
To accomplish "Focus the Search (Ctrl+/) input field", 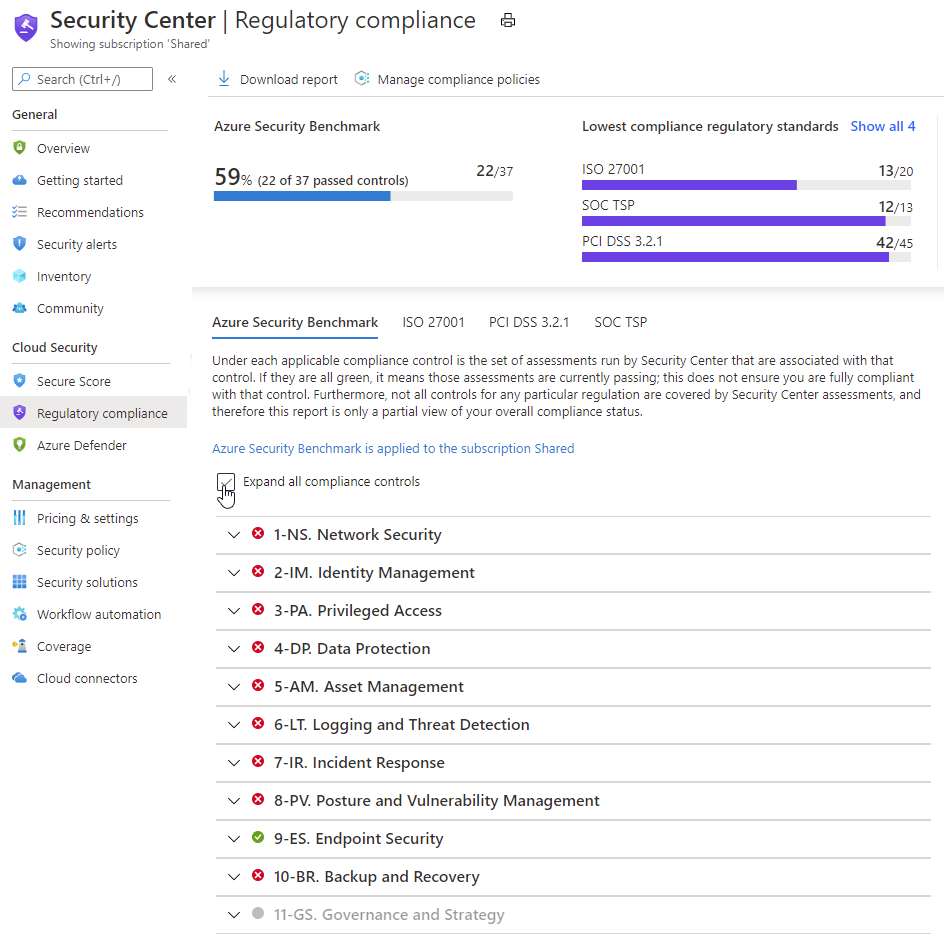I will pos(82,79).
